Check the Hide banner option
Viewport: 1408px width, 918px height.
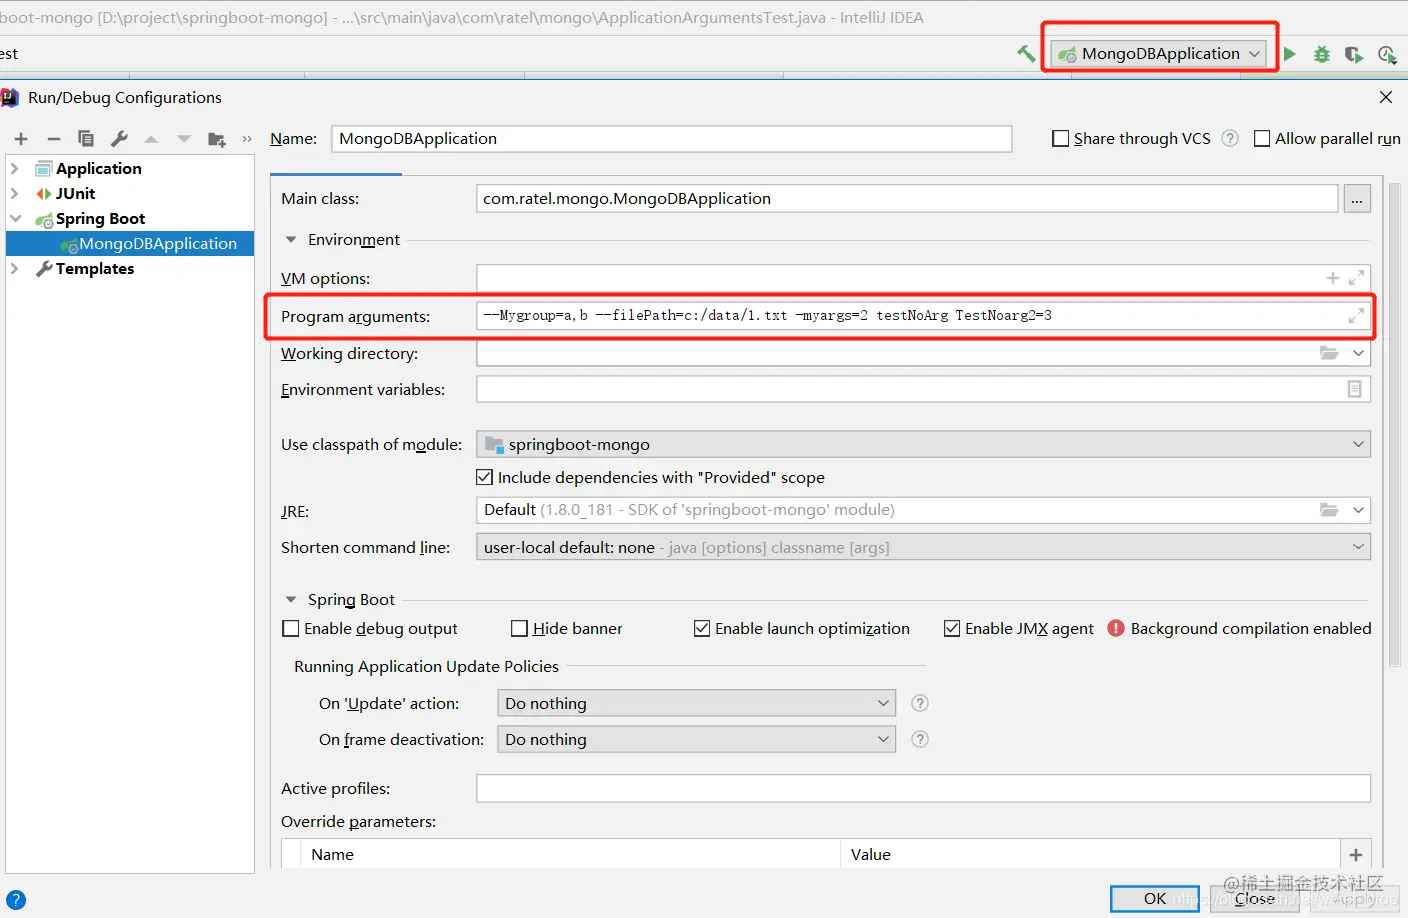519,628
